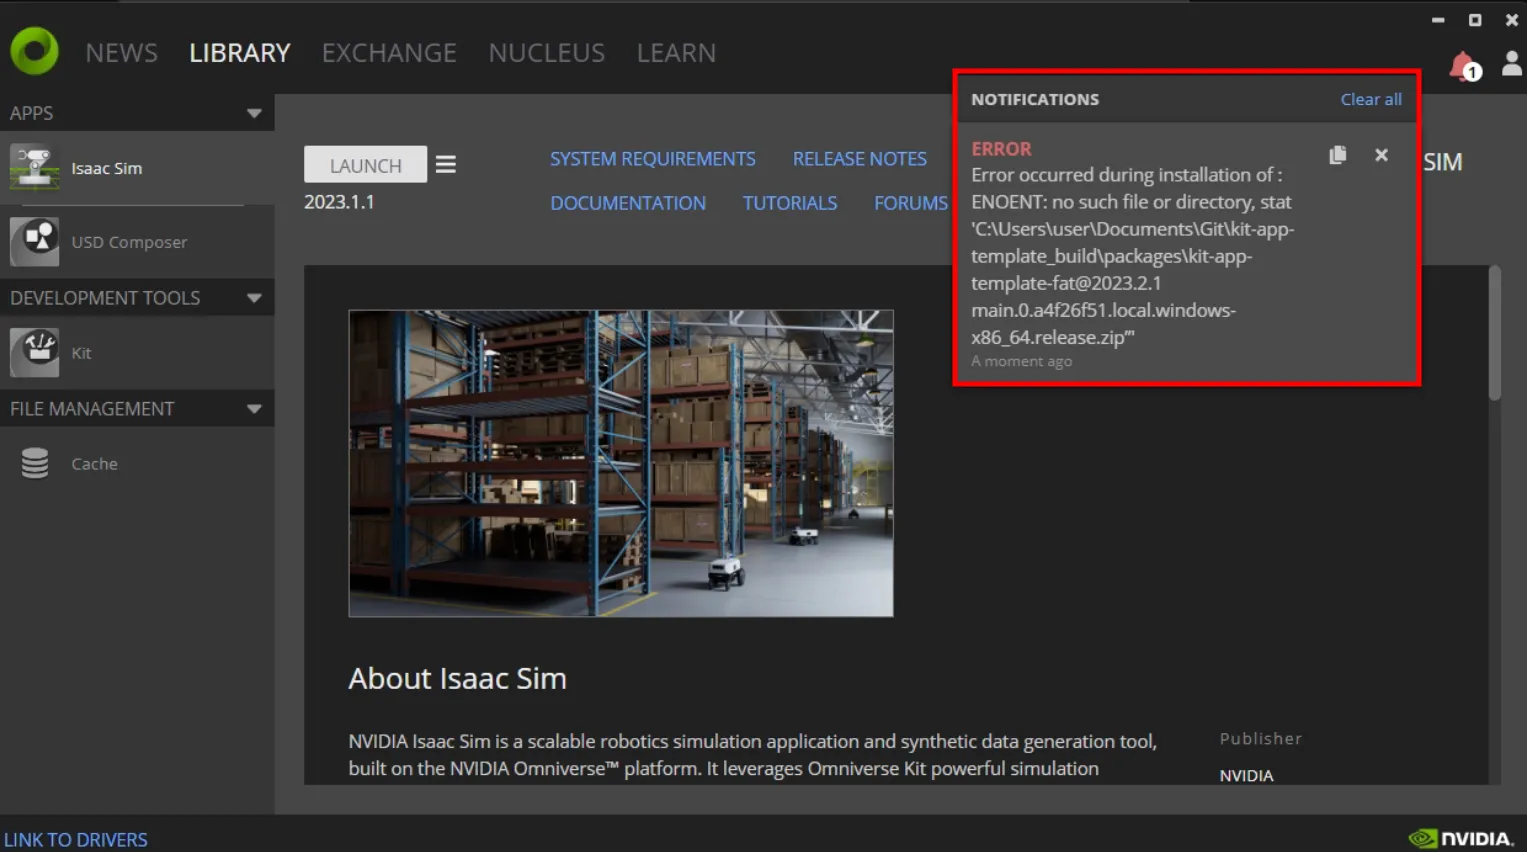Clear all notifications

point(1371,99)
